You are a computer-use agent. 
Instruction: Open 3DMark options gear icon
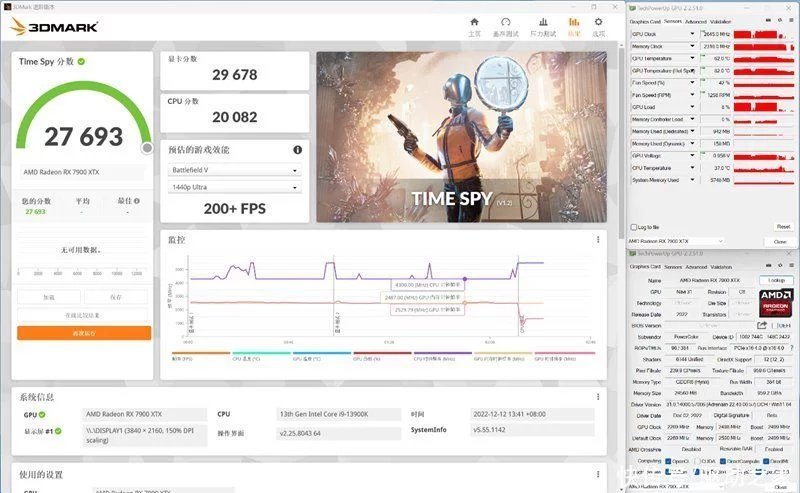[x=598, y=22]
